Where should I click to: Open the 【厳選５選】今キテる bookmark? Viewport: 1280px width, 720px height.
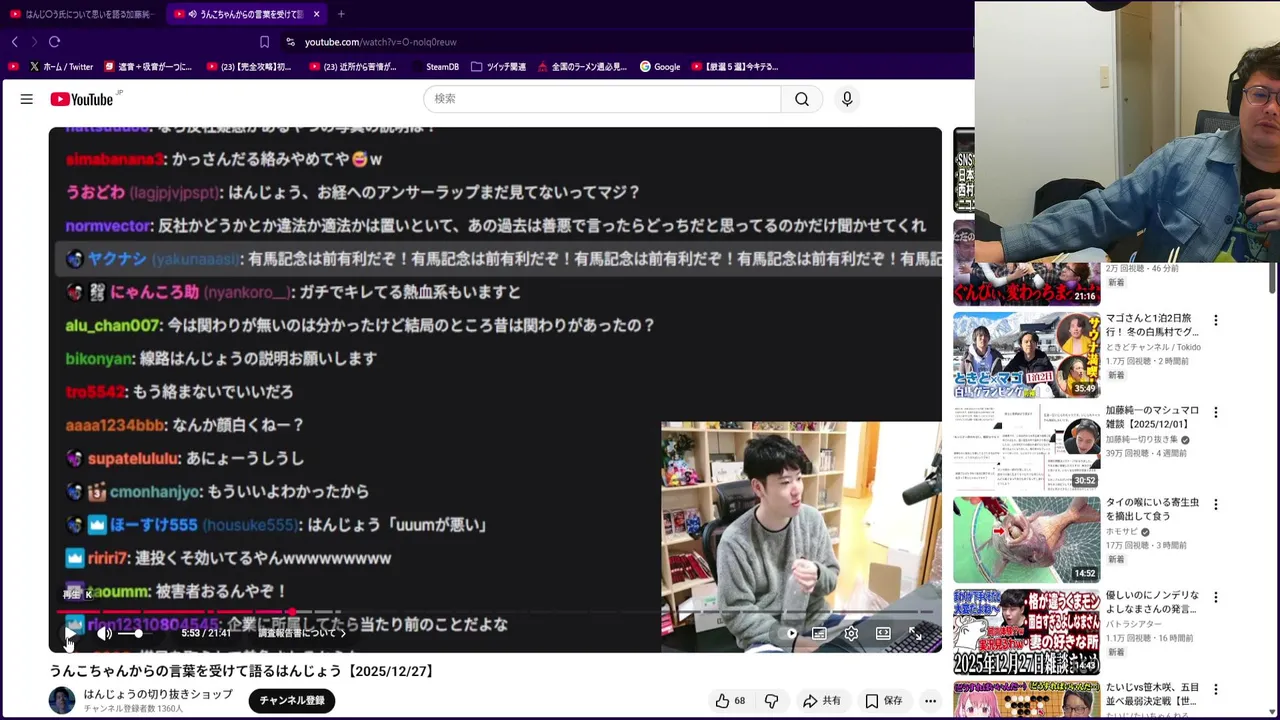735,67
